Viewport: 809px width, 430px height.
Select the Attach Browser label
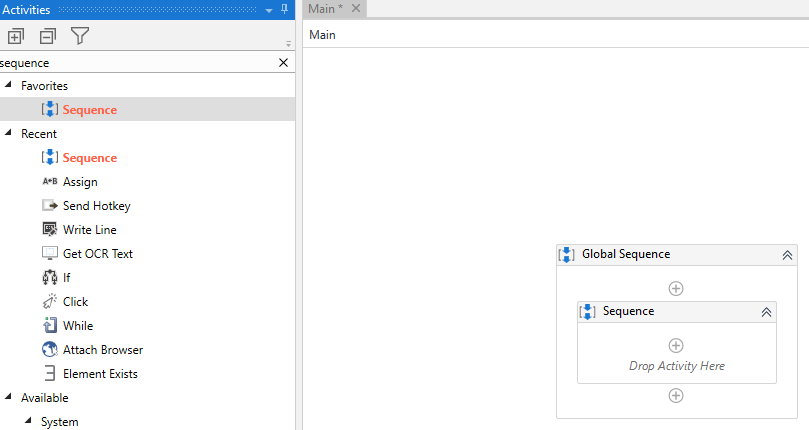click(103, 350)
